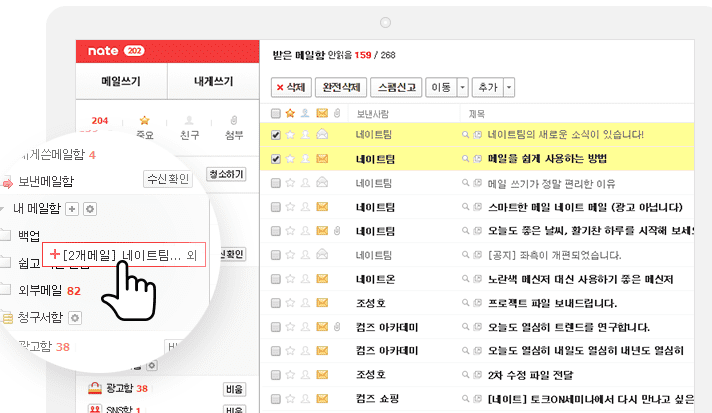Open 청구서함 settings gear icon
This screenshot has width=712, height=413.
(x=75, y=318)
